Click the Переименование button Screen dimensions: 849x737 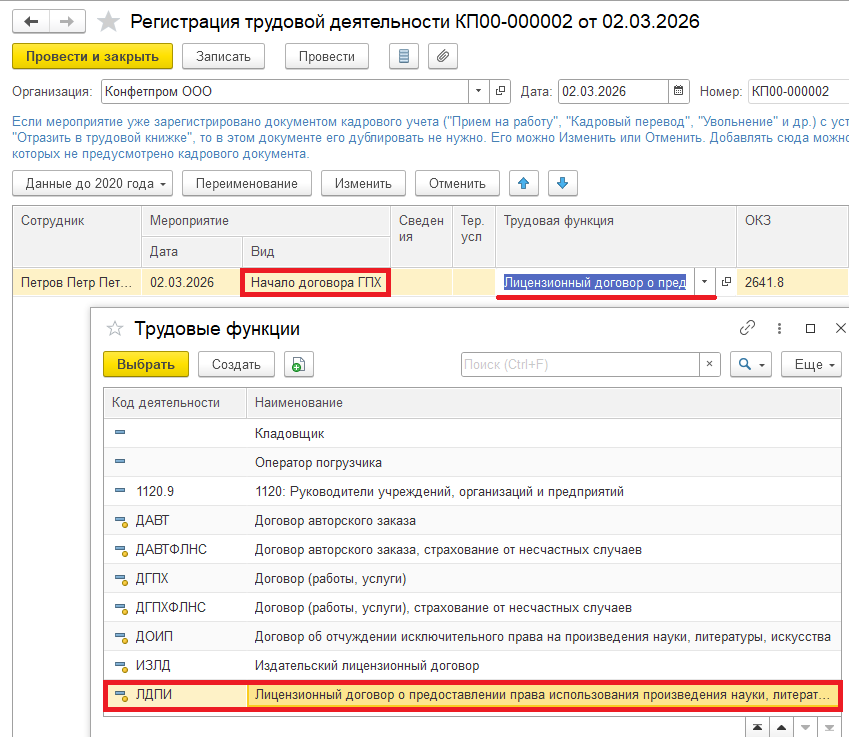tap(247, 184)
